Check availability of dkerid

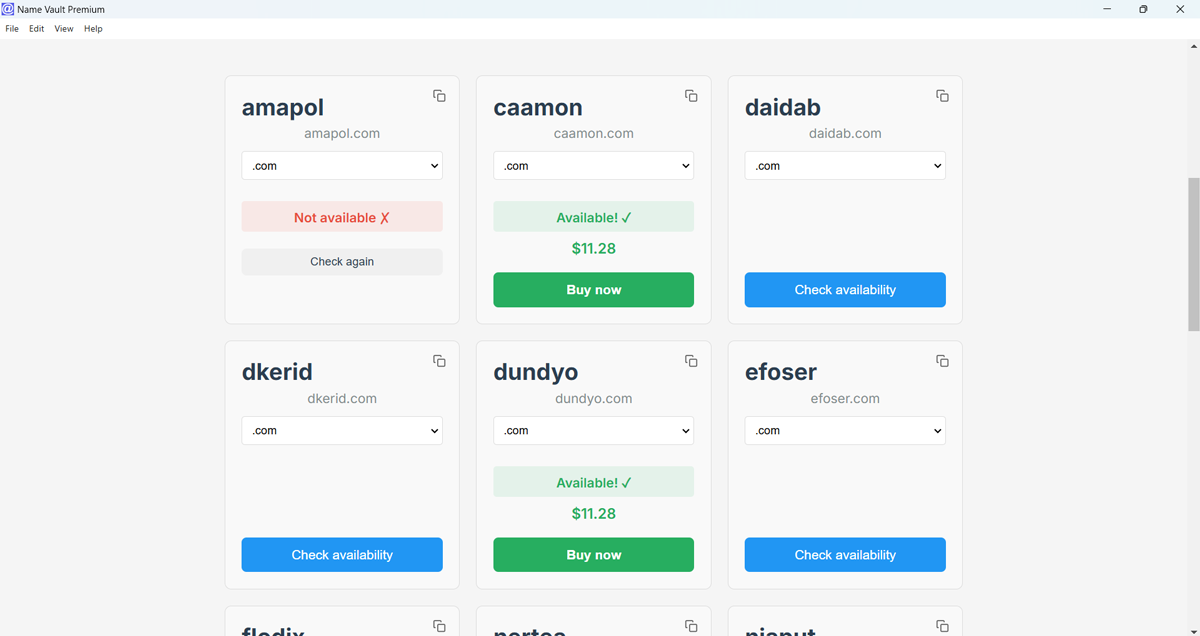click(x=342, y=555)
